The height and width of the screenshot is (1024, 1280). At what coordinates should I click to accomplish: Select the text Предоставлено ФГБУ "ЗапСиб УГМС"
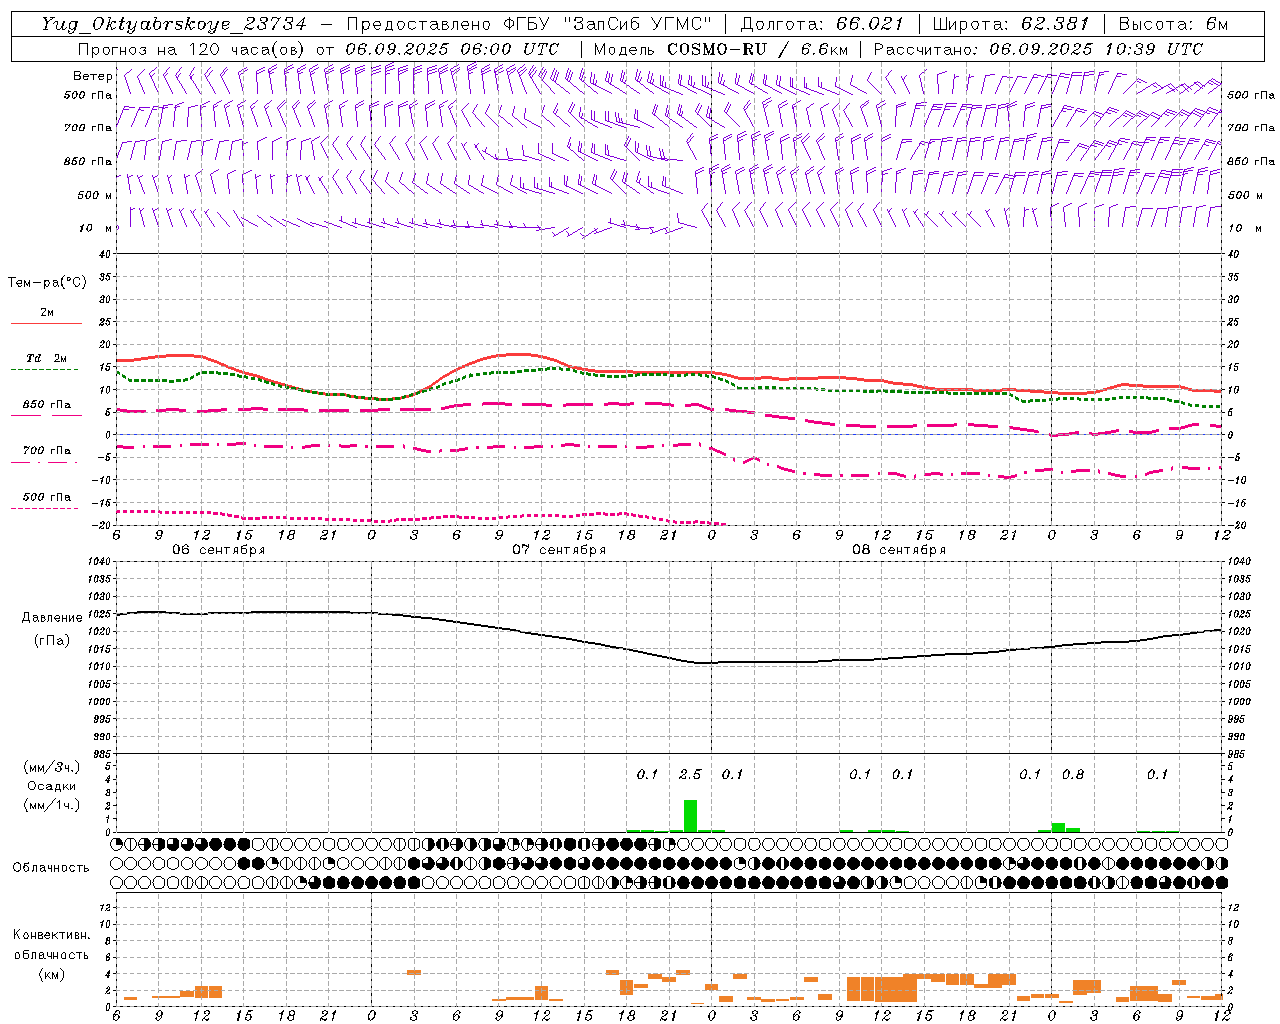click(x=529, y=24)
